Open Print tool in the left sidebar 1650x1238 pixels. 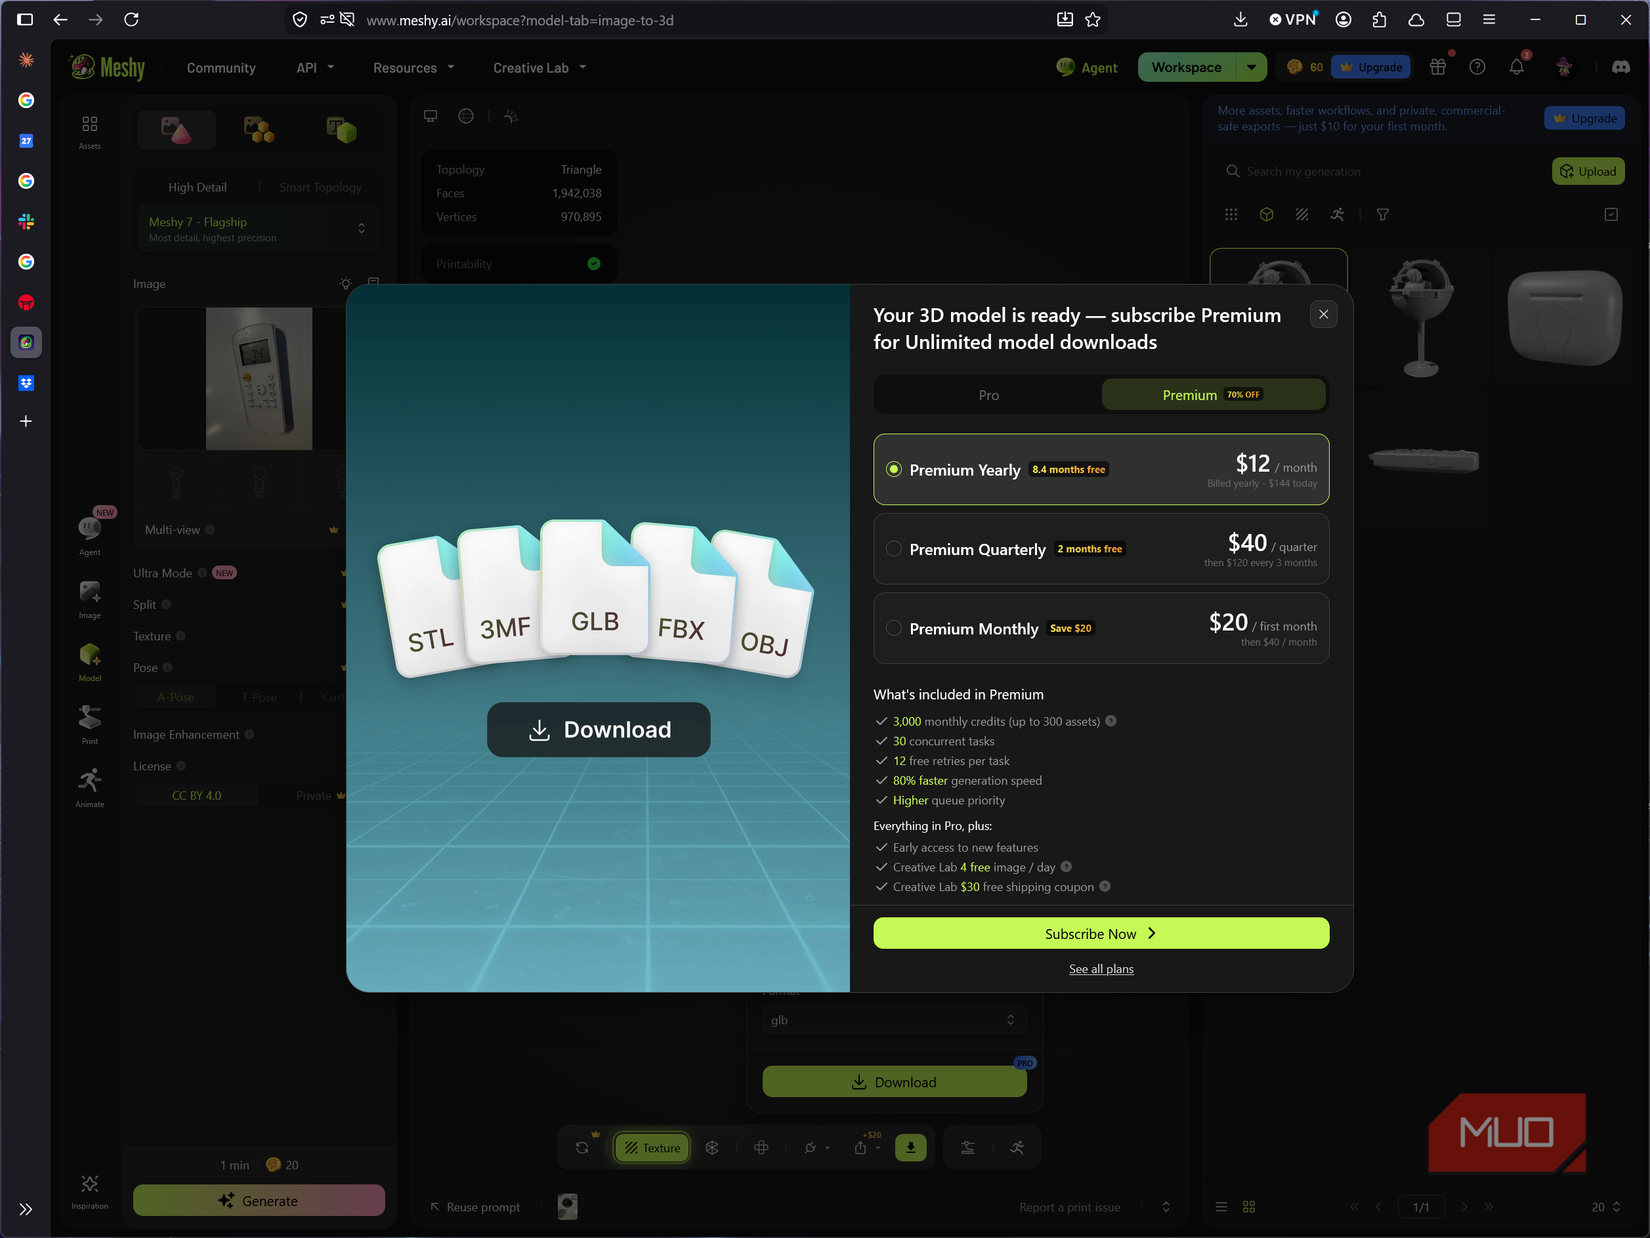coord(90,725)
